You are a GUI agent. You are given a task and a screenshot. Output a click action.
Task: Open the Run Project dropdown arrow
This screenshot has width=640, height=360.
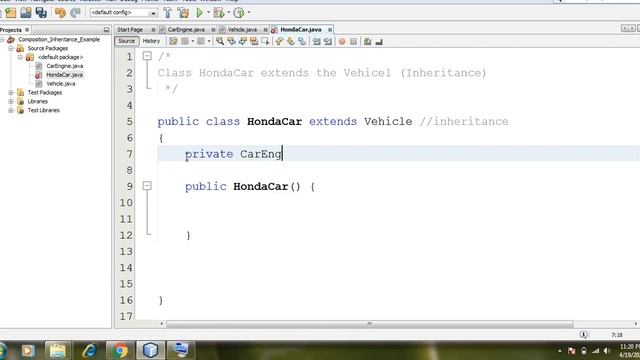point(208,13)
